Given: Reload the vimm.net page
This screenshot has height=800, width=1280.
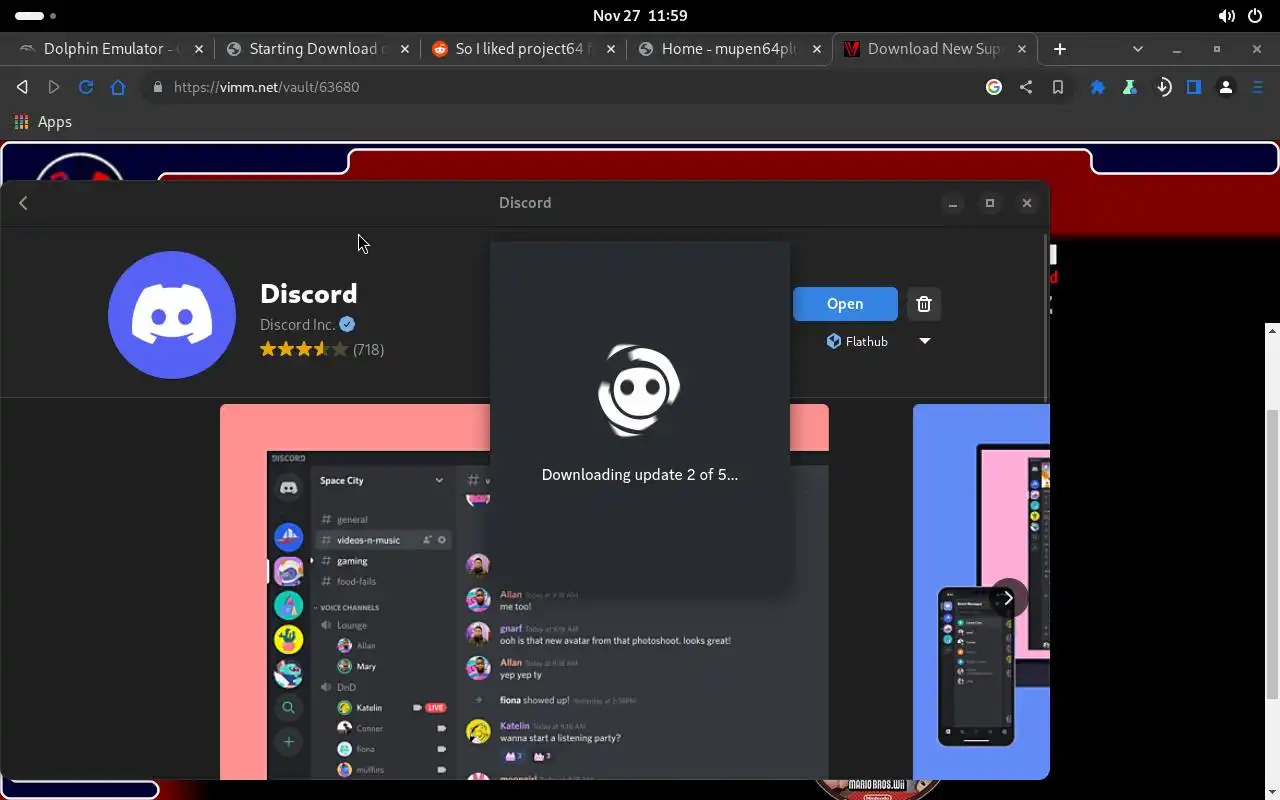Looking at the screenshot, I should (86, 87).
